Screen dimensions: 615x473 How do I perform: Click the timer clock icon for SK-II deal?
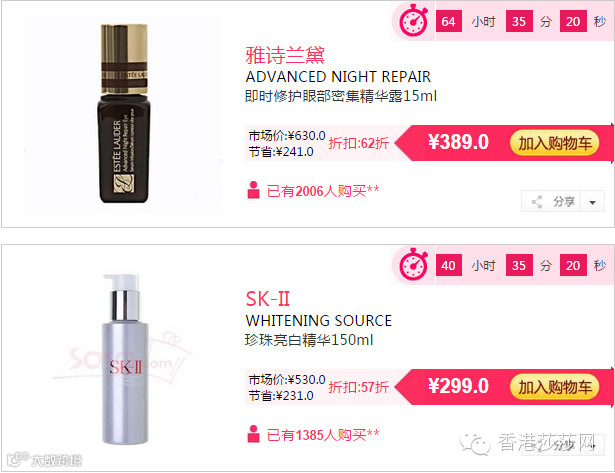413,264
